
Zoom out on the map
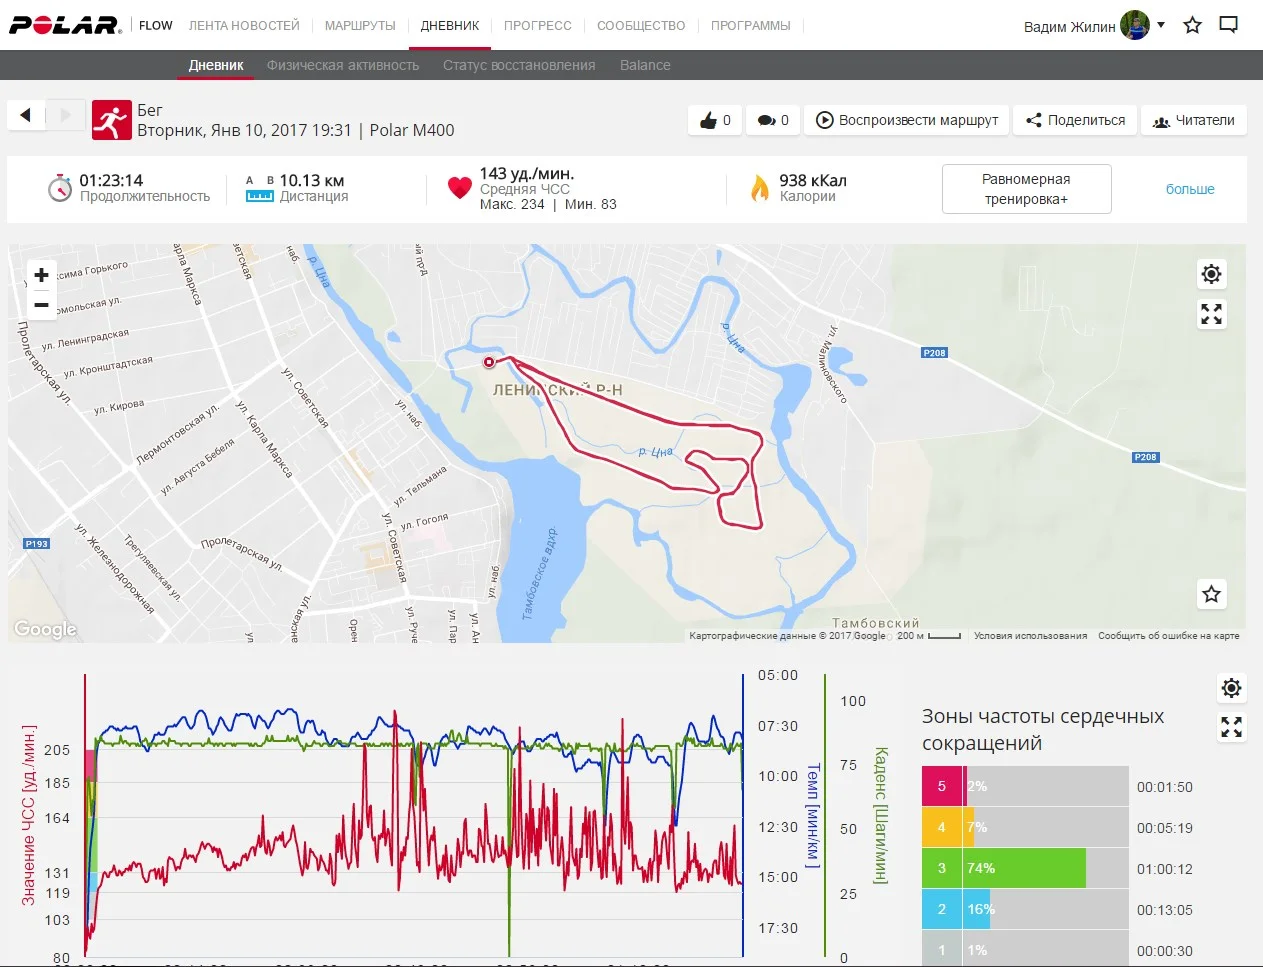(41, 305)
